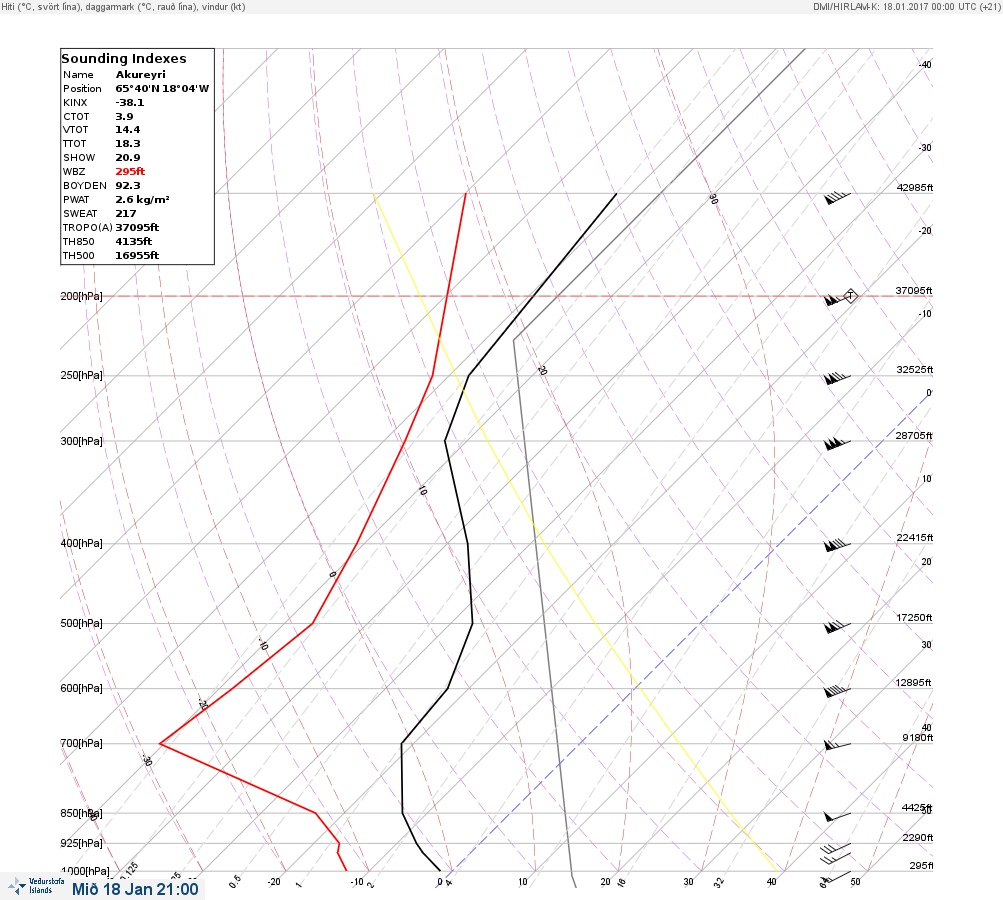
Task: Click the VTOT value 14.4
Action: (x=128, y=129)
